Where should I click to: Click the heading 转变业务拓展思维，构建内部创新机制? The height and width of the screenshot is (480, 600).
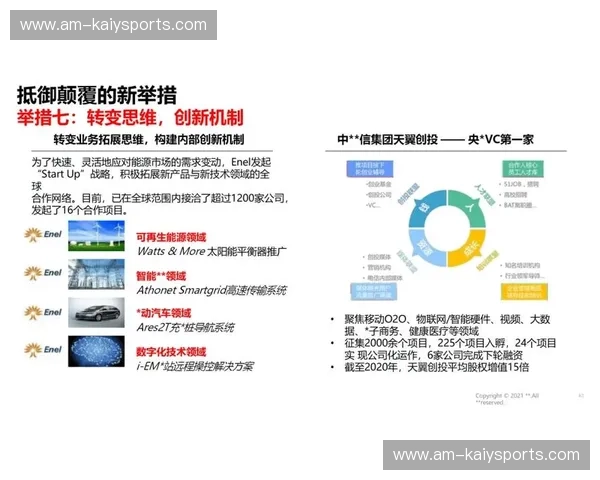tap(149, 139)
